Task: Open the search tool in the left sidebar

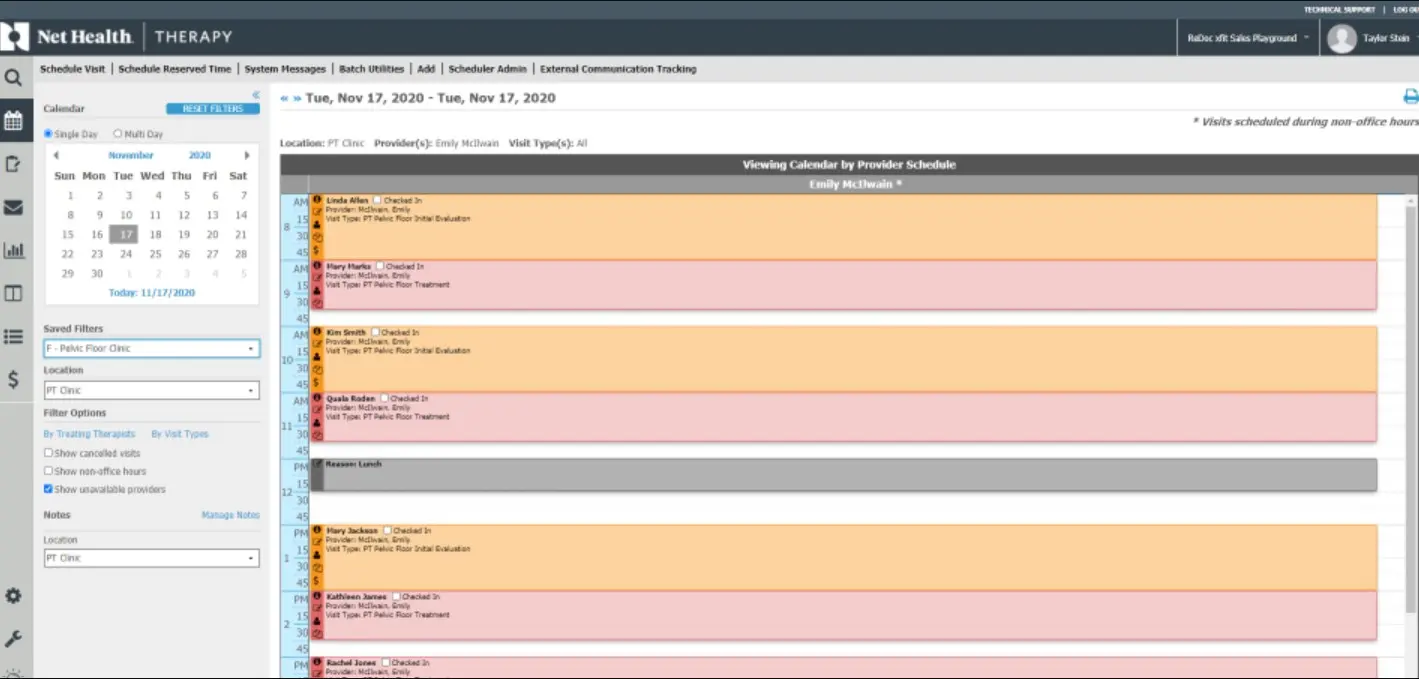Action: pos(14,77)
